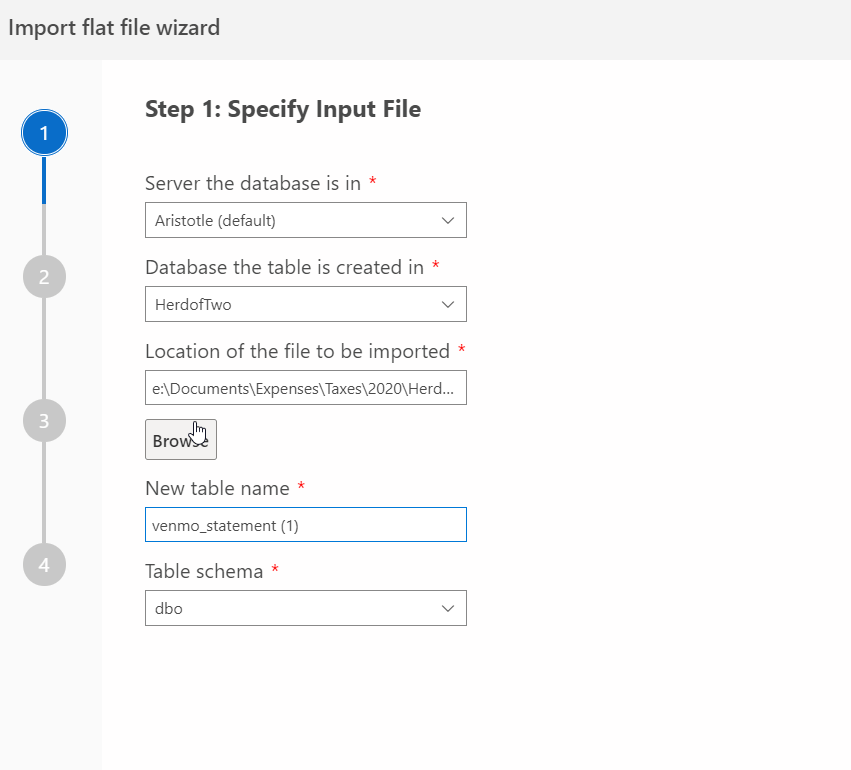Click chevron arrow on Aristotle server box

(447, 220)
